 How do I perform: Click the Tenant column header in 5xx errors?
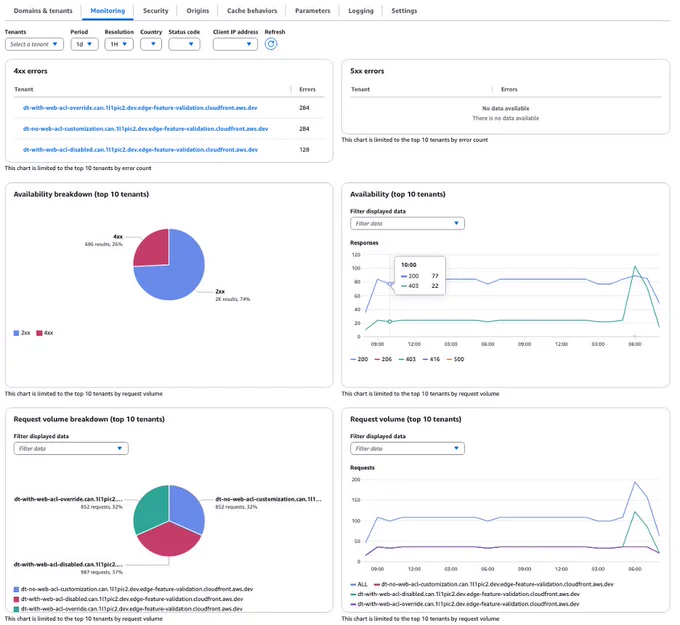tap(360, 89)
